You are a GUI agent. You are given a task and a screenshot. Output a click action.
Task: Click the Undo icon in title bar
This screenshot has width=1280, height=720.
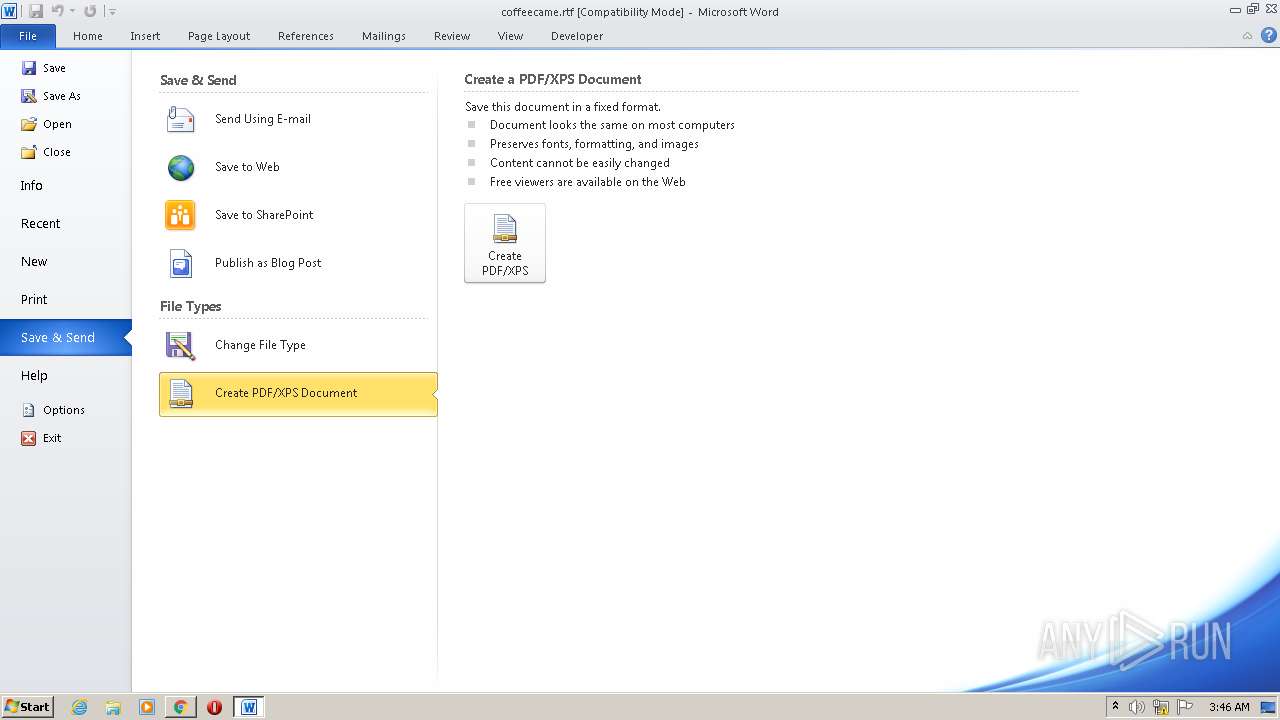(x=57, y=11)
